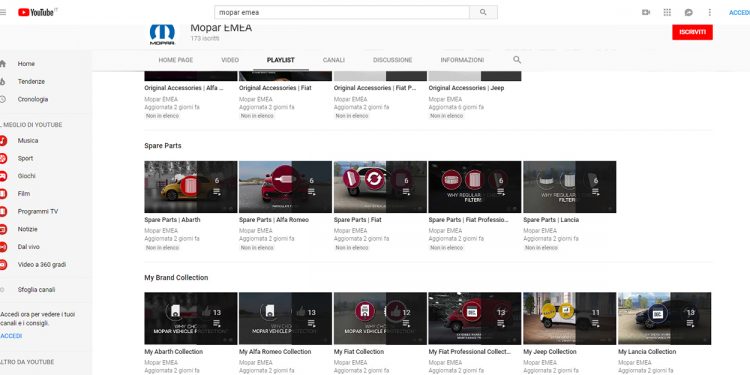The height and width of the screenshot is (375, 750).
Task: Open the My Abarth Collection thumbnail
Action: (x=191, y=319)
